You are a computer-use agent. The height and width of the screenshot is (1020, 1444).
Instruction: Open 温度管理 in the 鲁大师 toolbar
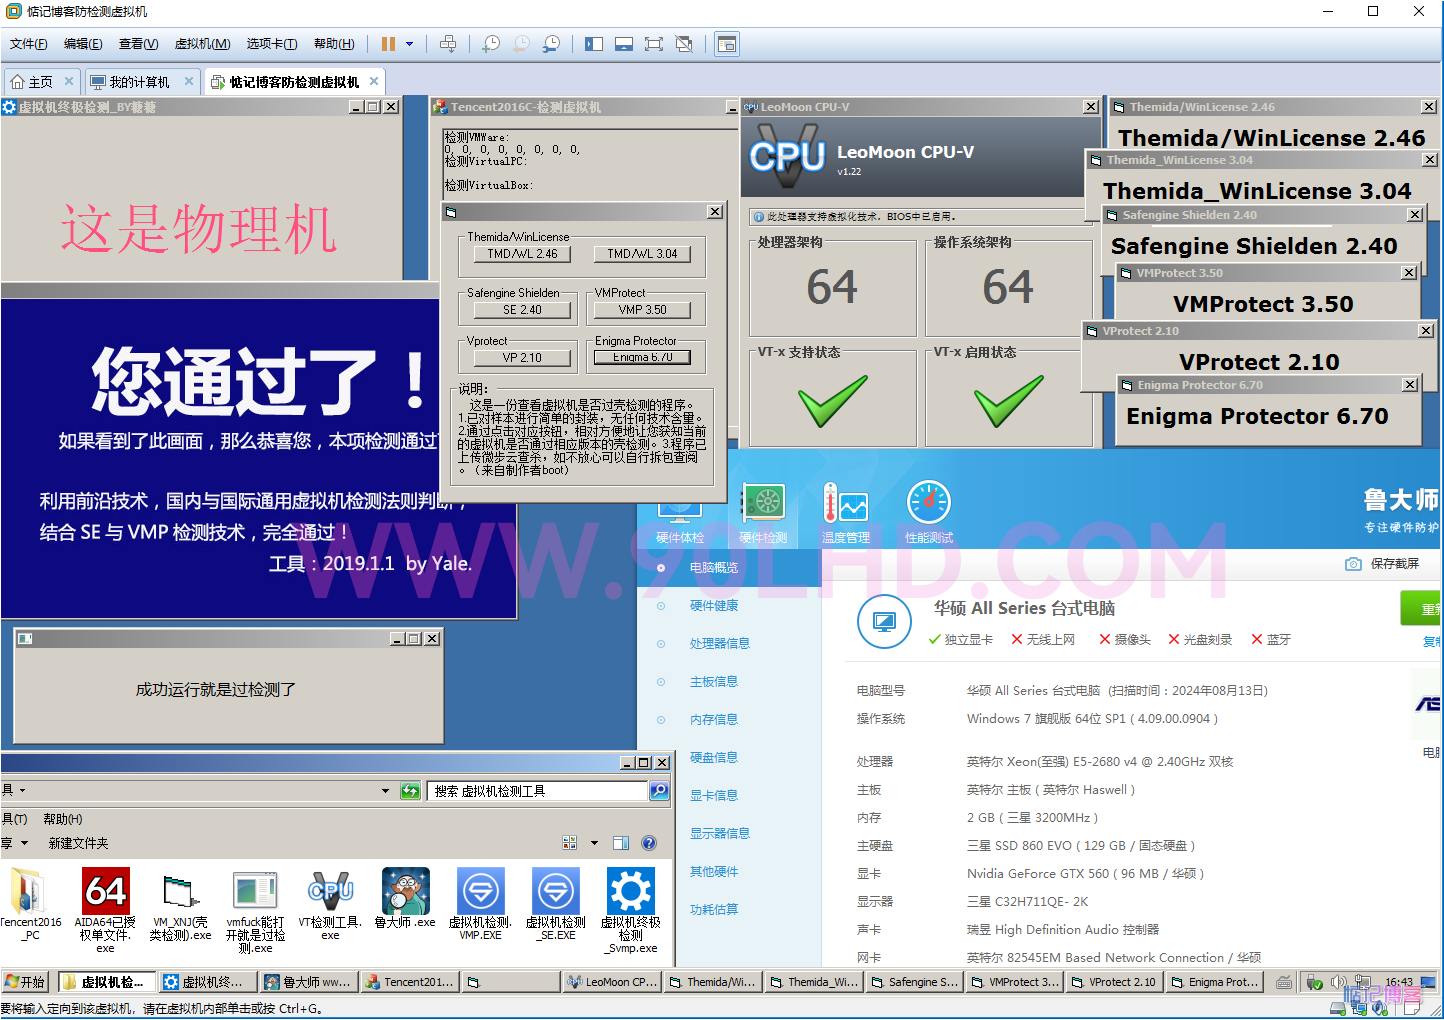pyautogui.click(x=846, y=513)
